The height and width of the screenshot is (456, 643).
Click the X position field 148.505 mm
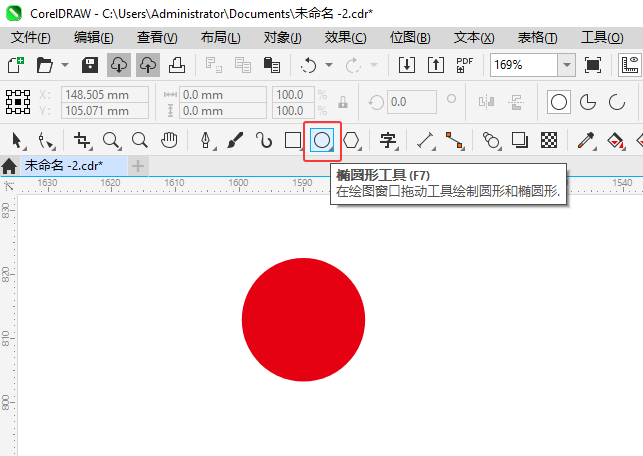click(x=105, y=95)
